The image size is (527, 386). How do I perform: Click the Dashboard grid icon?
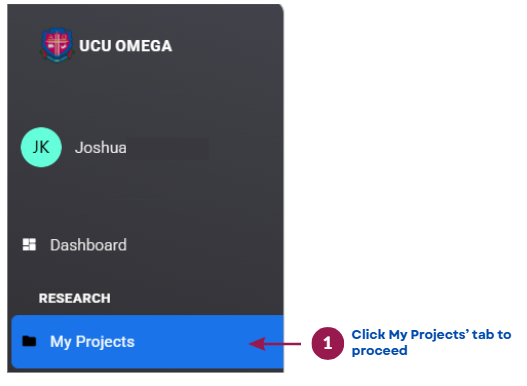click(29, 244)
